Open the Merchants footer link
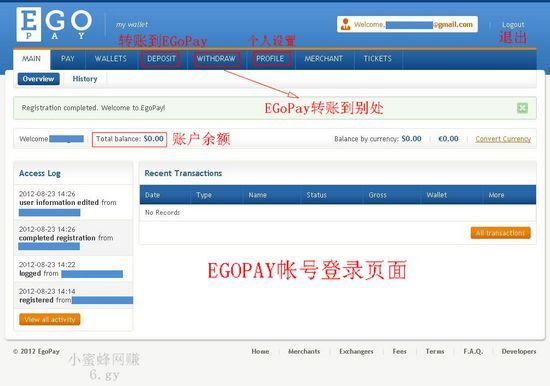The image size is (550, 386). (304, 351)
